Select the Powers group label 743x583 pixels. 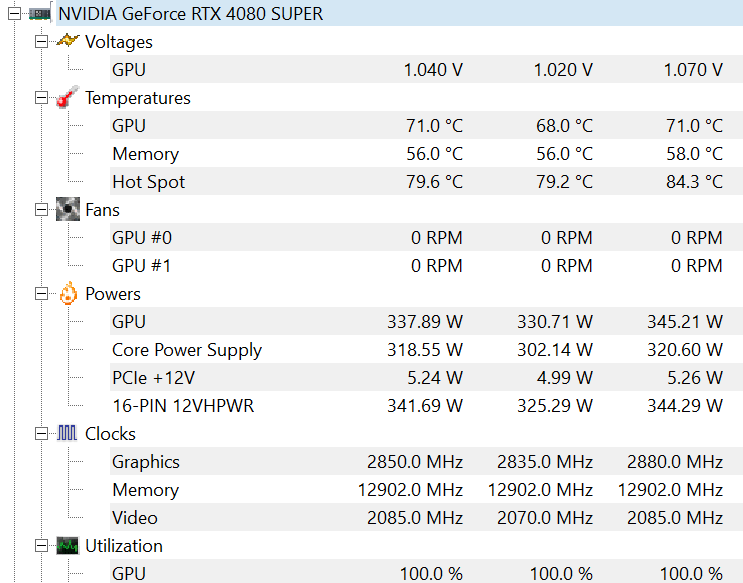(x=113, y=294)
